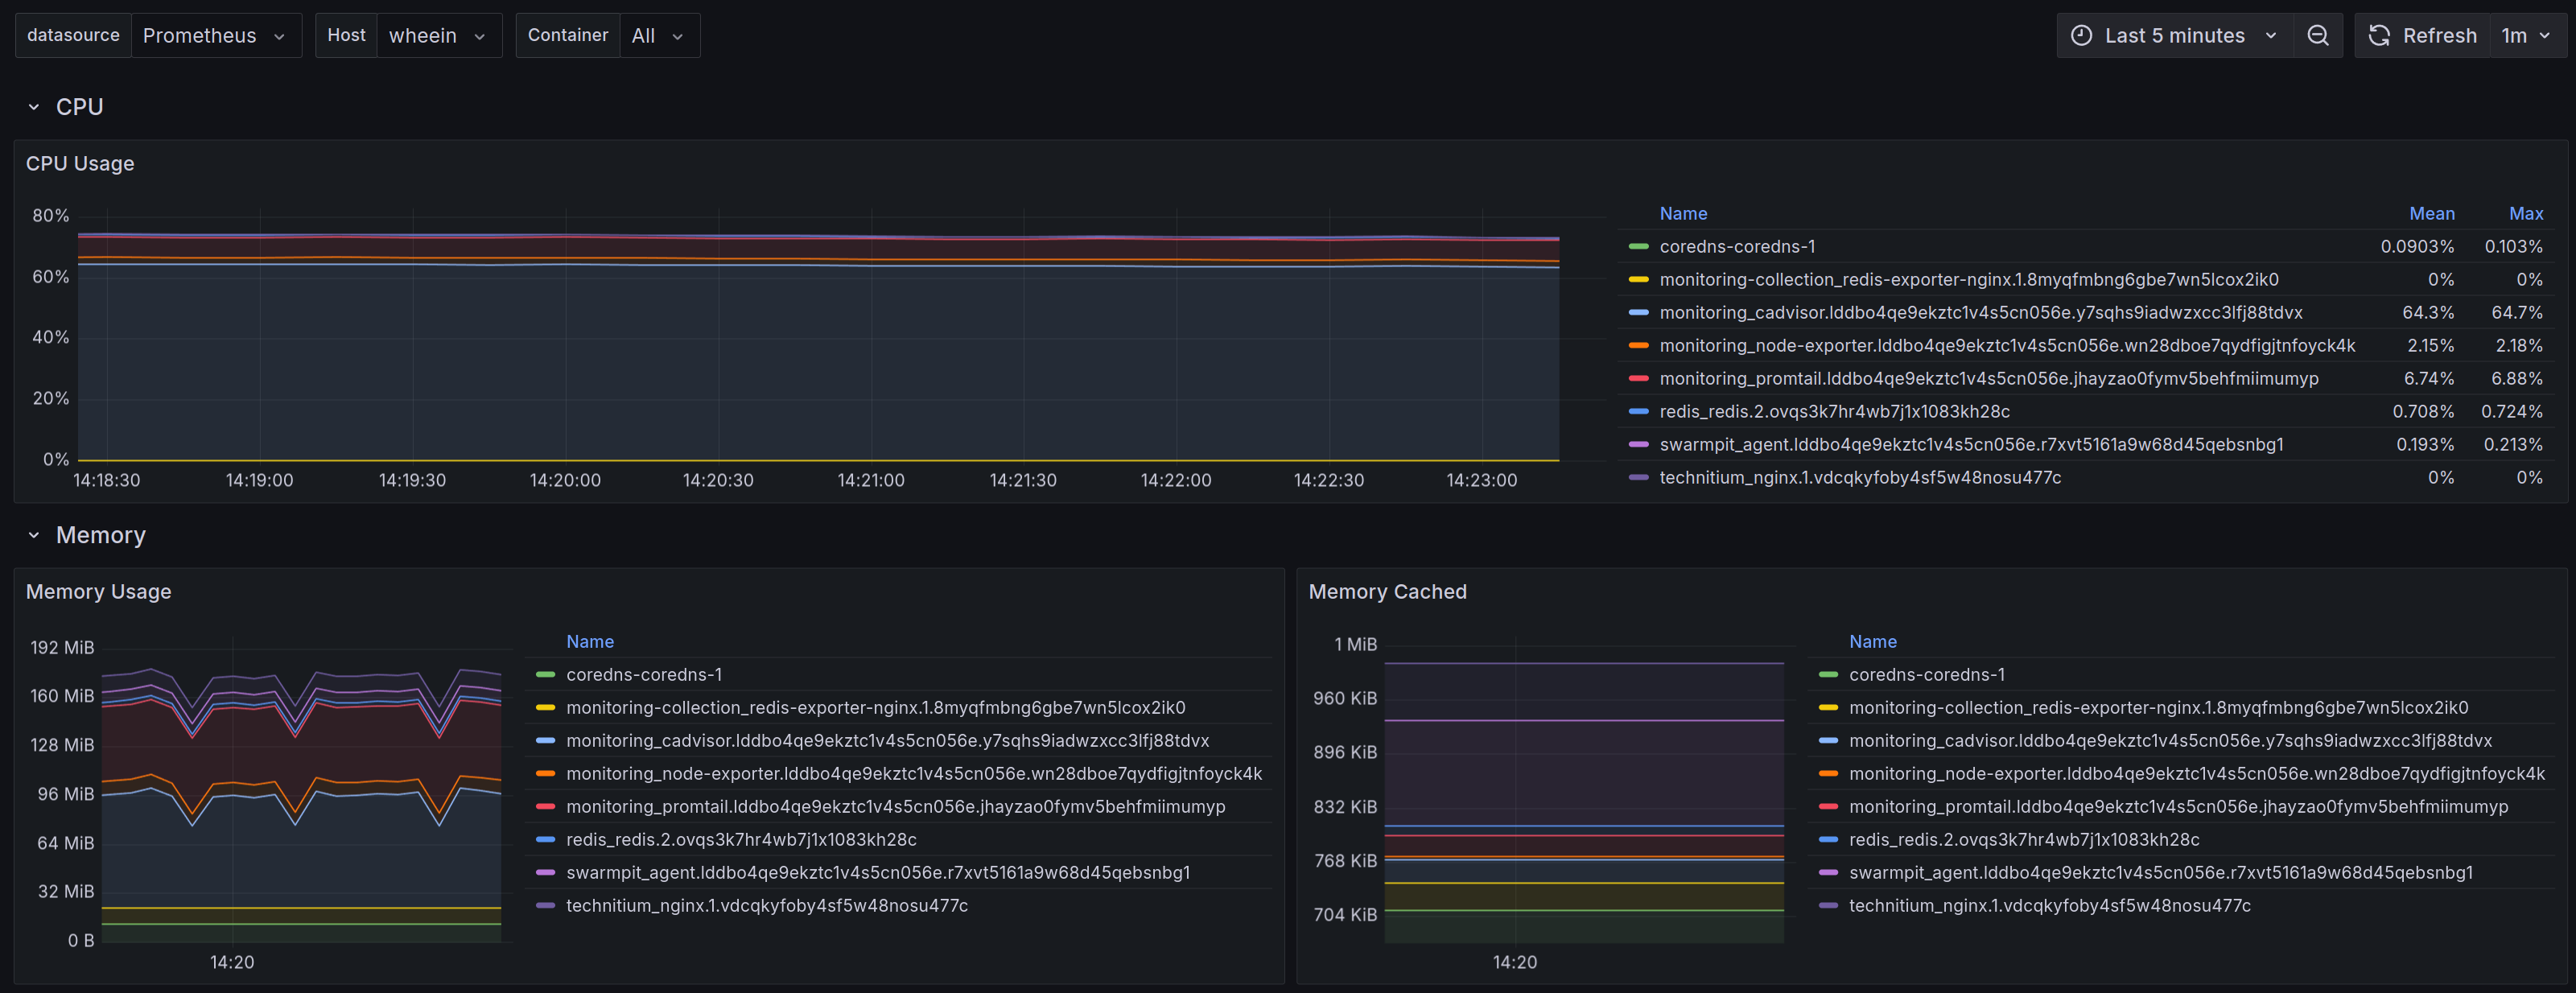Click blue redis_redis.2 legend marker in Memory Cached

point(1828,840)
